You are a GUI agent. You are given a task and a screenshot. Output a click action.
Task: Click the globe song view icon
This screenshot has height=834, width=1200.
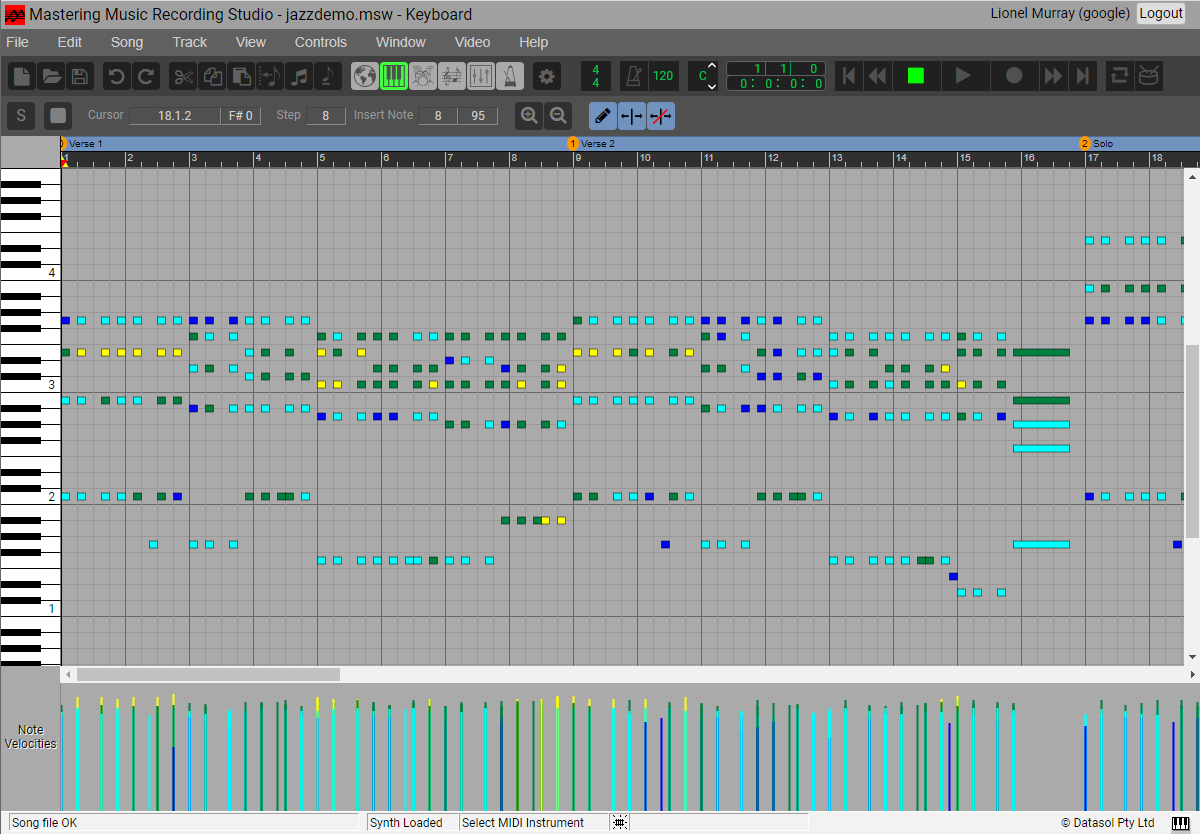point(365,76)
